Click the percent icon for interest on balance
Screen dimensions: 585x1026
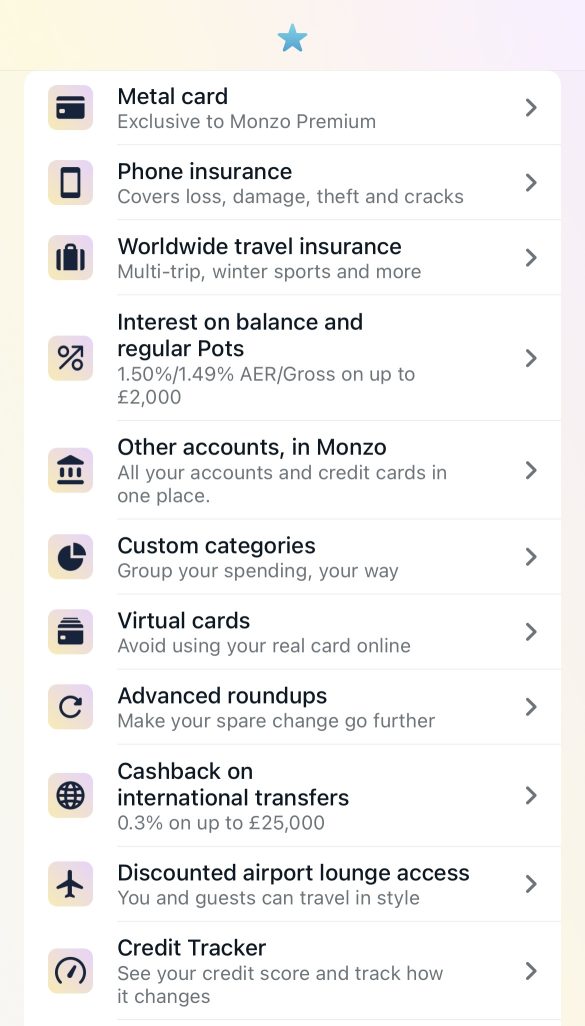point(70,357)
